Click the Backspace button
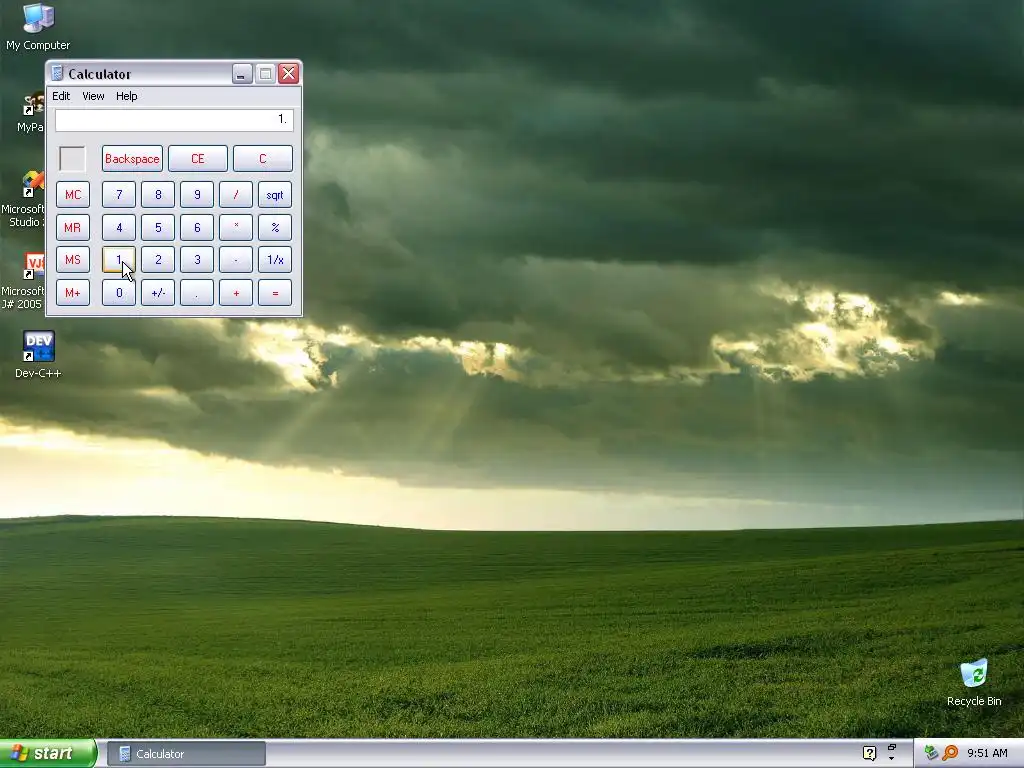 click(x=132, y=159)
